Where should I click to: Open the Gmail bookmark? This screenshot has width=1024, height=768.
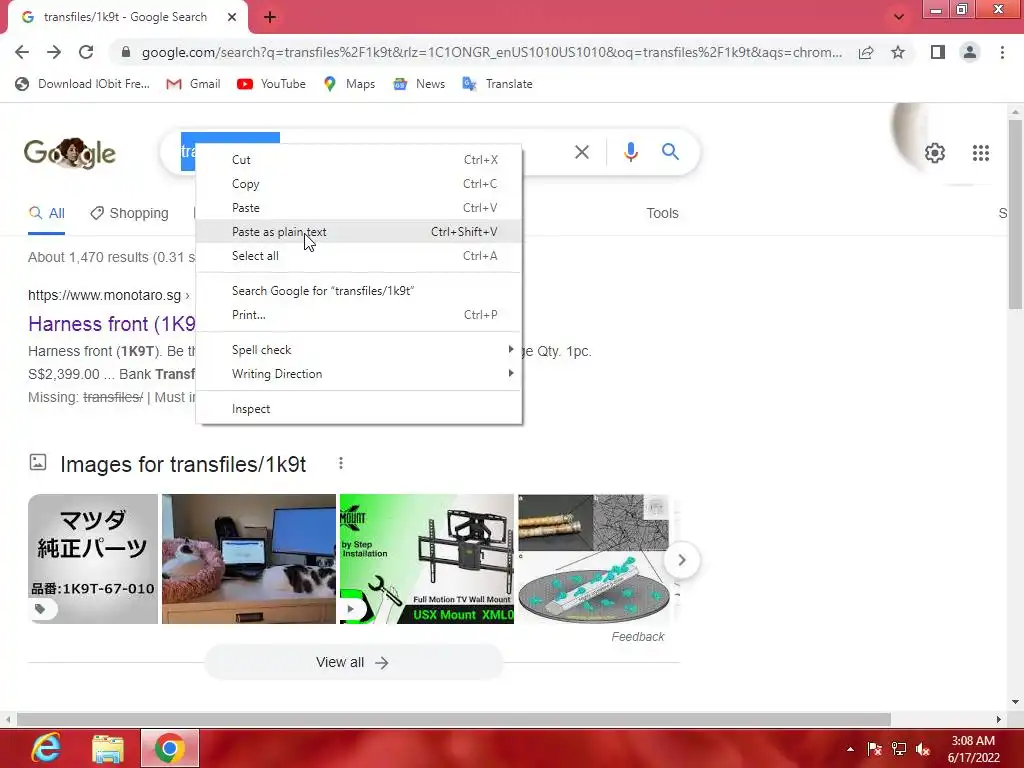point(193,84)
